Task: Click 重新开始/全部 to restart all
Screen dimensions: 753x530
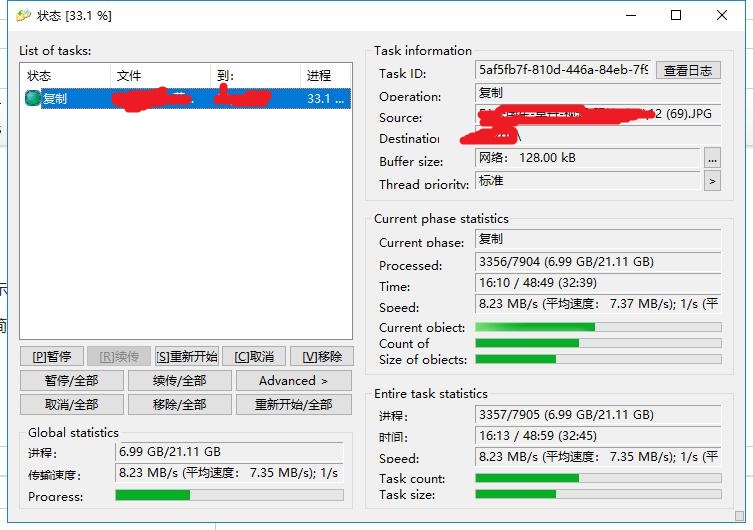Action: tap(293, 404)
